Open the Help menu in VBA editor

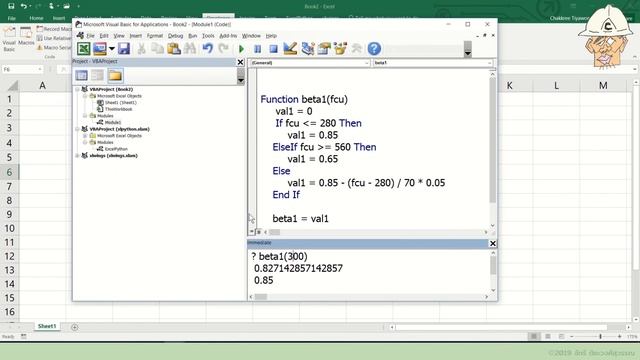click(x=271, y=36)
